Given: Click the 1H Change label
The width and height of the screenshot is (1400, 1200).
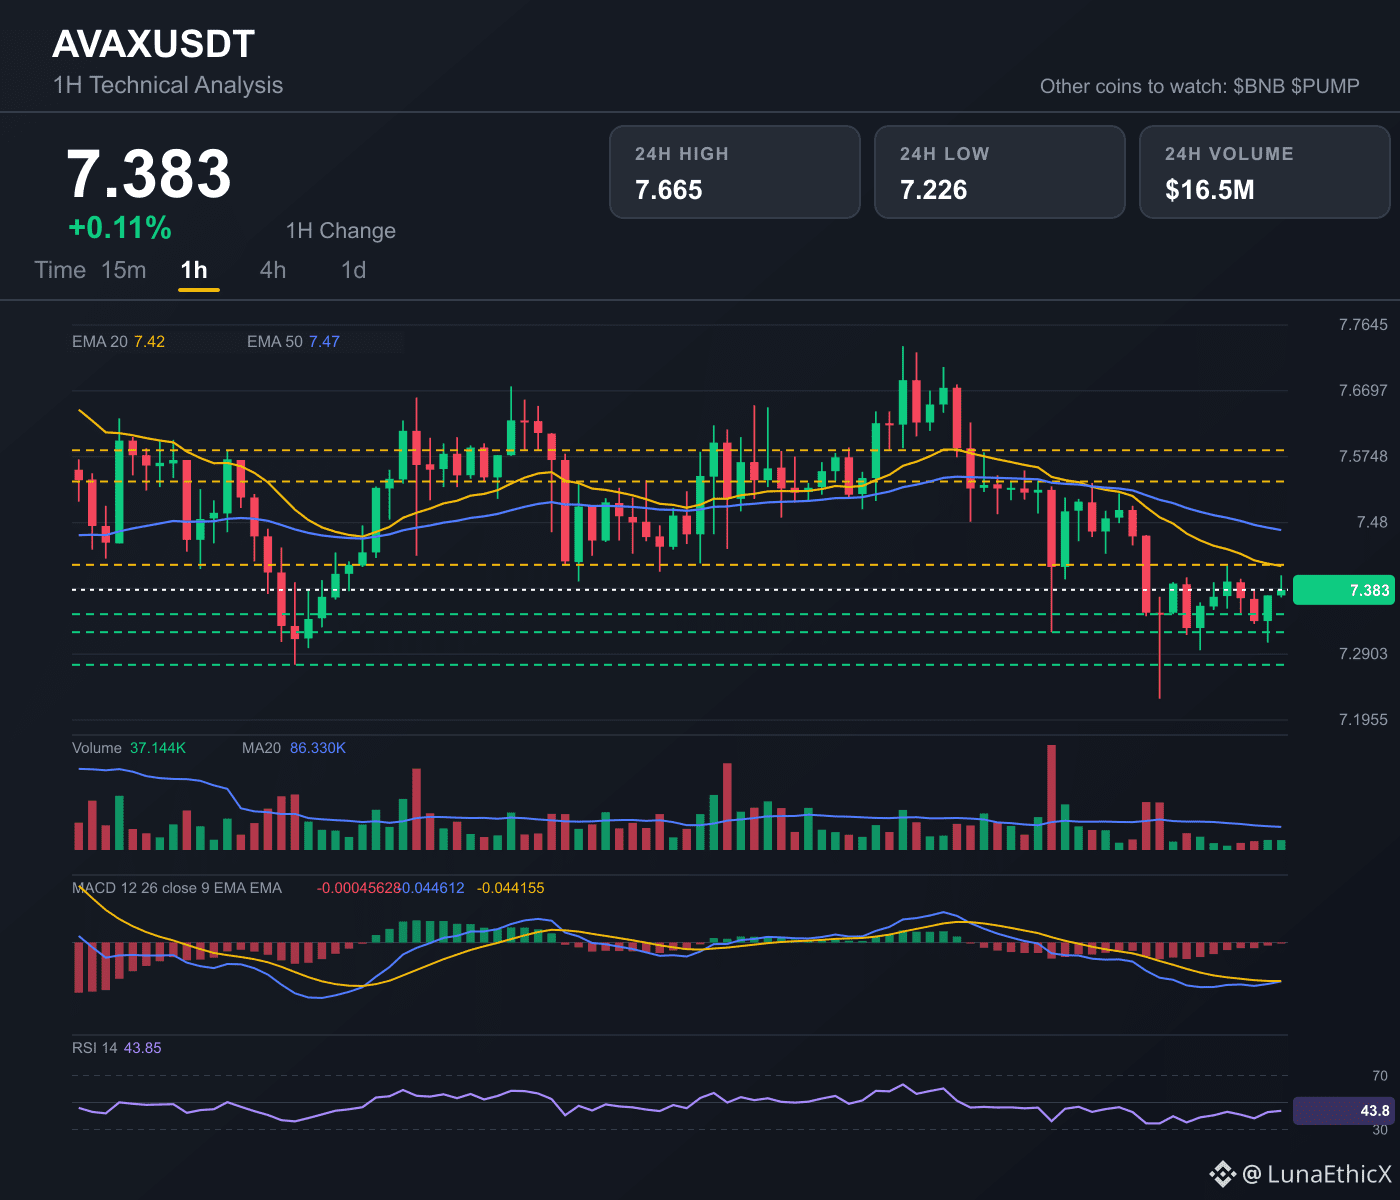Looking at the screenshot, I should [341, 231].
